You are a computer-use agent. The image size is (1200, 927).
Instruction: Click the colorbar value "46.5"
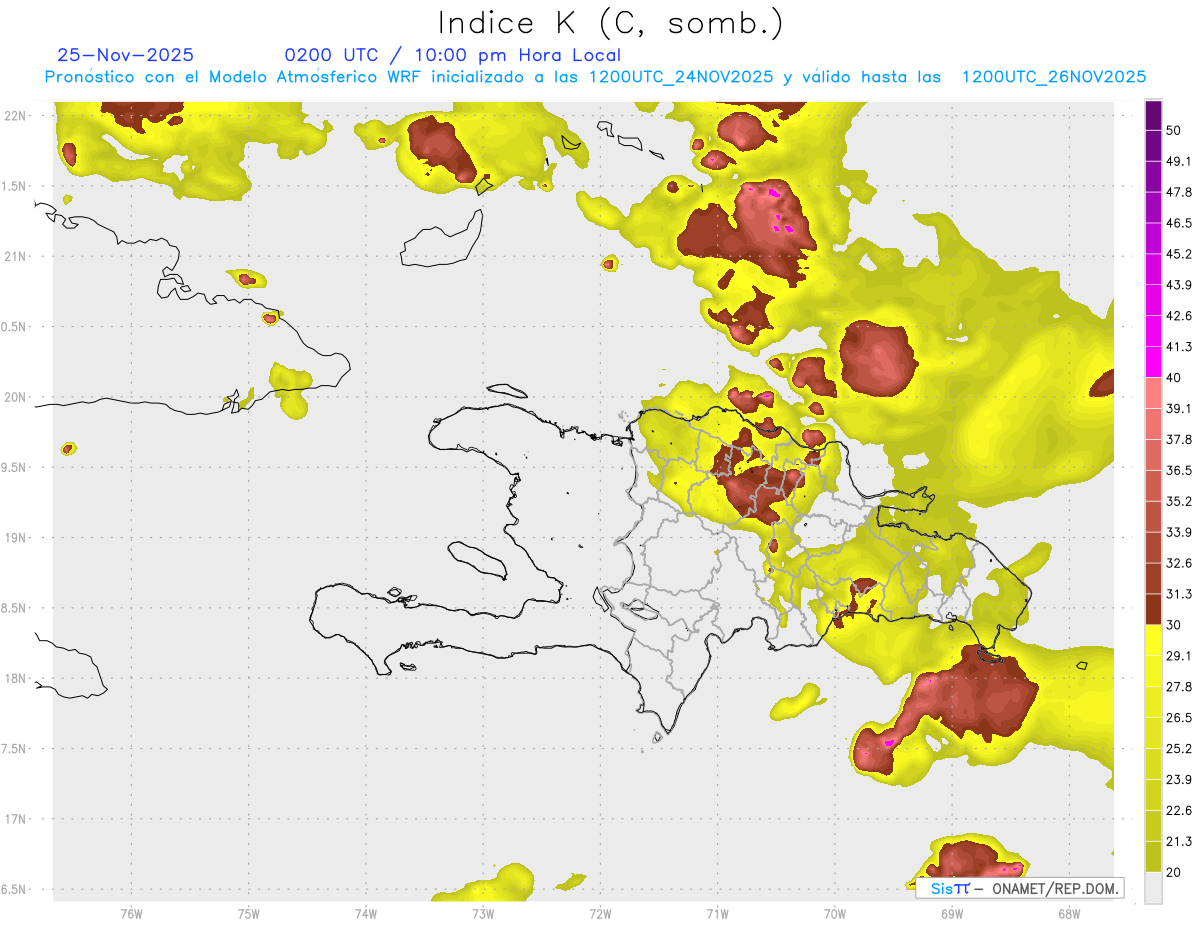pyautogui.click(x=1179, y=223)
